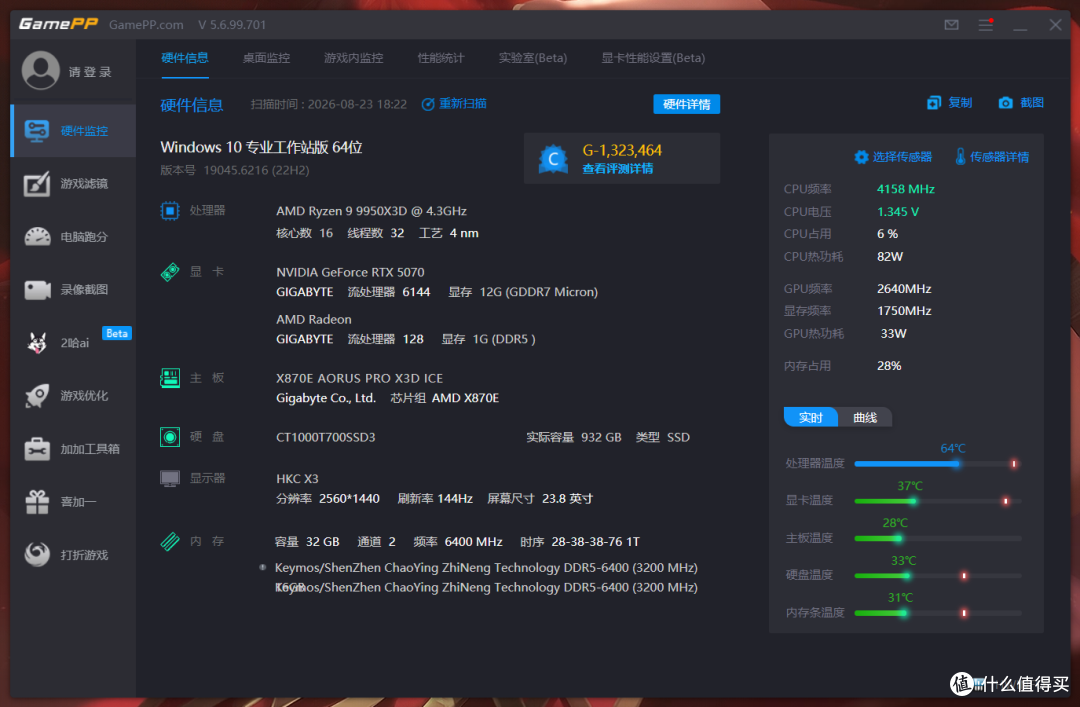Image resolution: width=1080 pixels, height=707 pixels.
Task: Click the 显卡 graphics card icon
Action: tap(170, 272)
